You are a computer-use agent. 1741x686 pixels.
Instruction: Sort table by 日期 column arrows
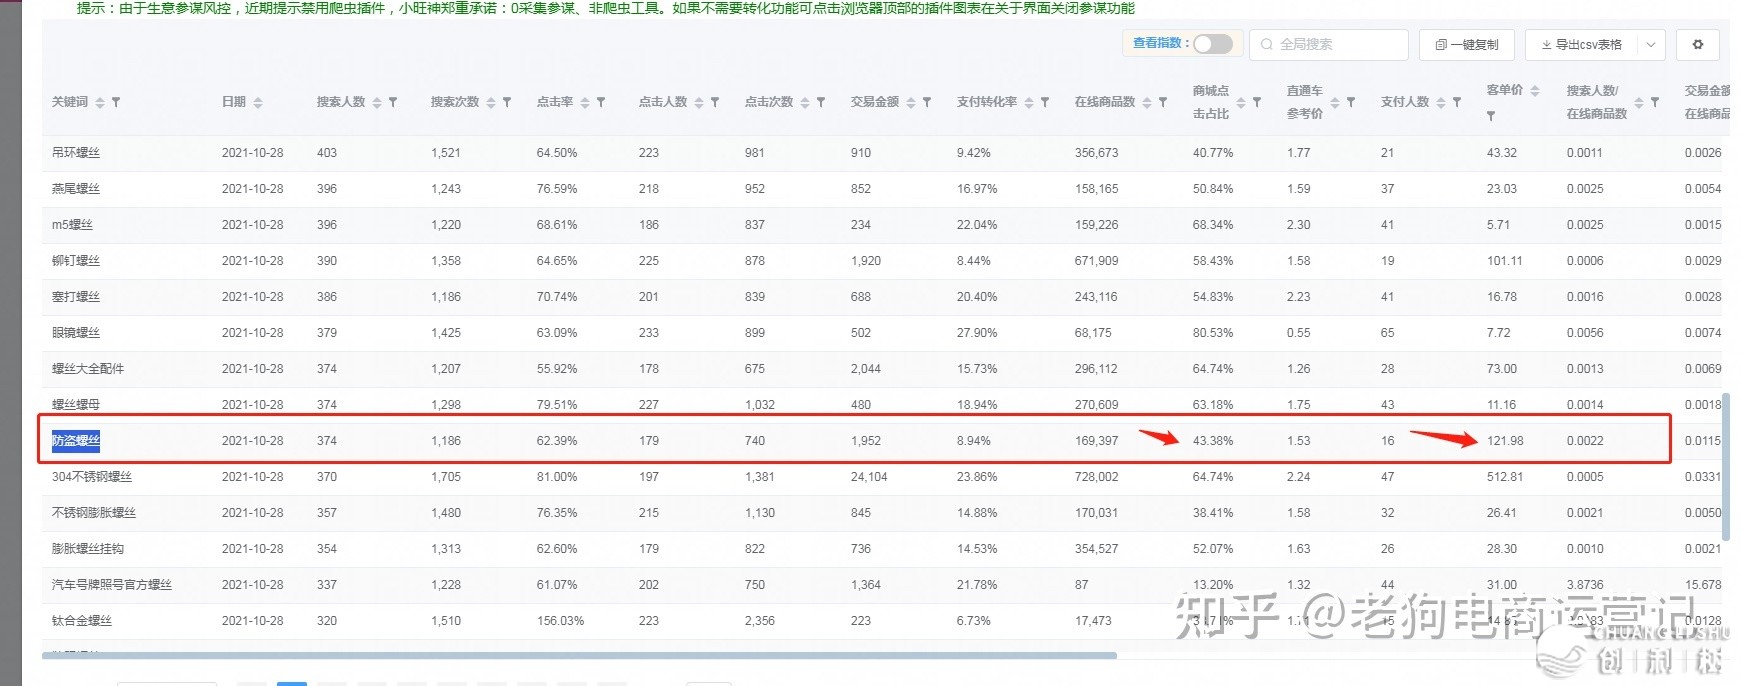pos(258,102)
